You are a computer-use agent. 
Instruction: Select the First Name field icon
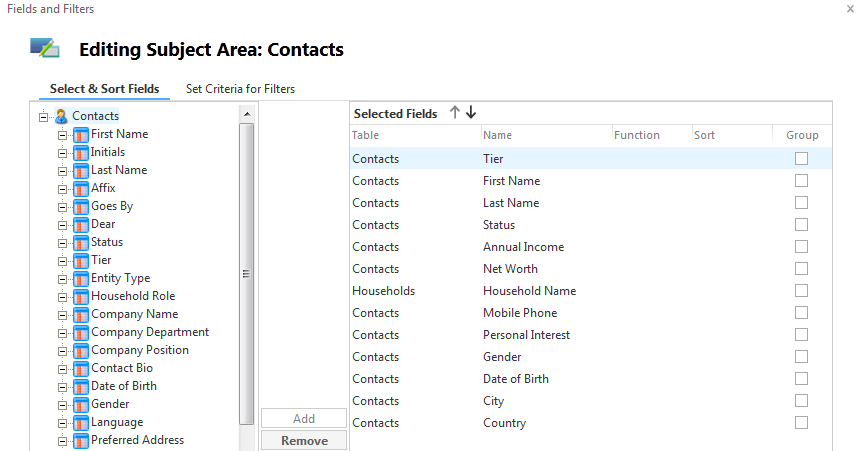tap(81, 135)
